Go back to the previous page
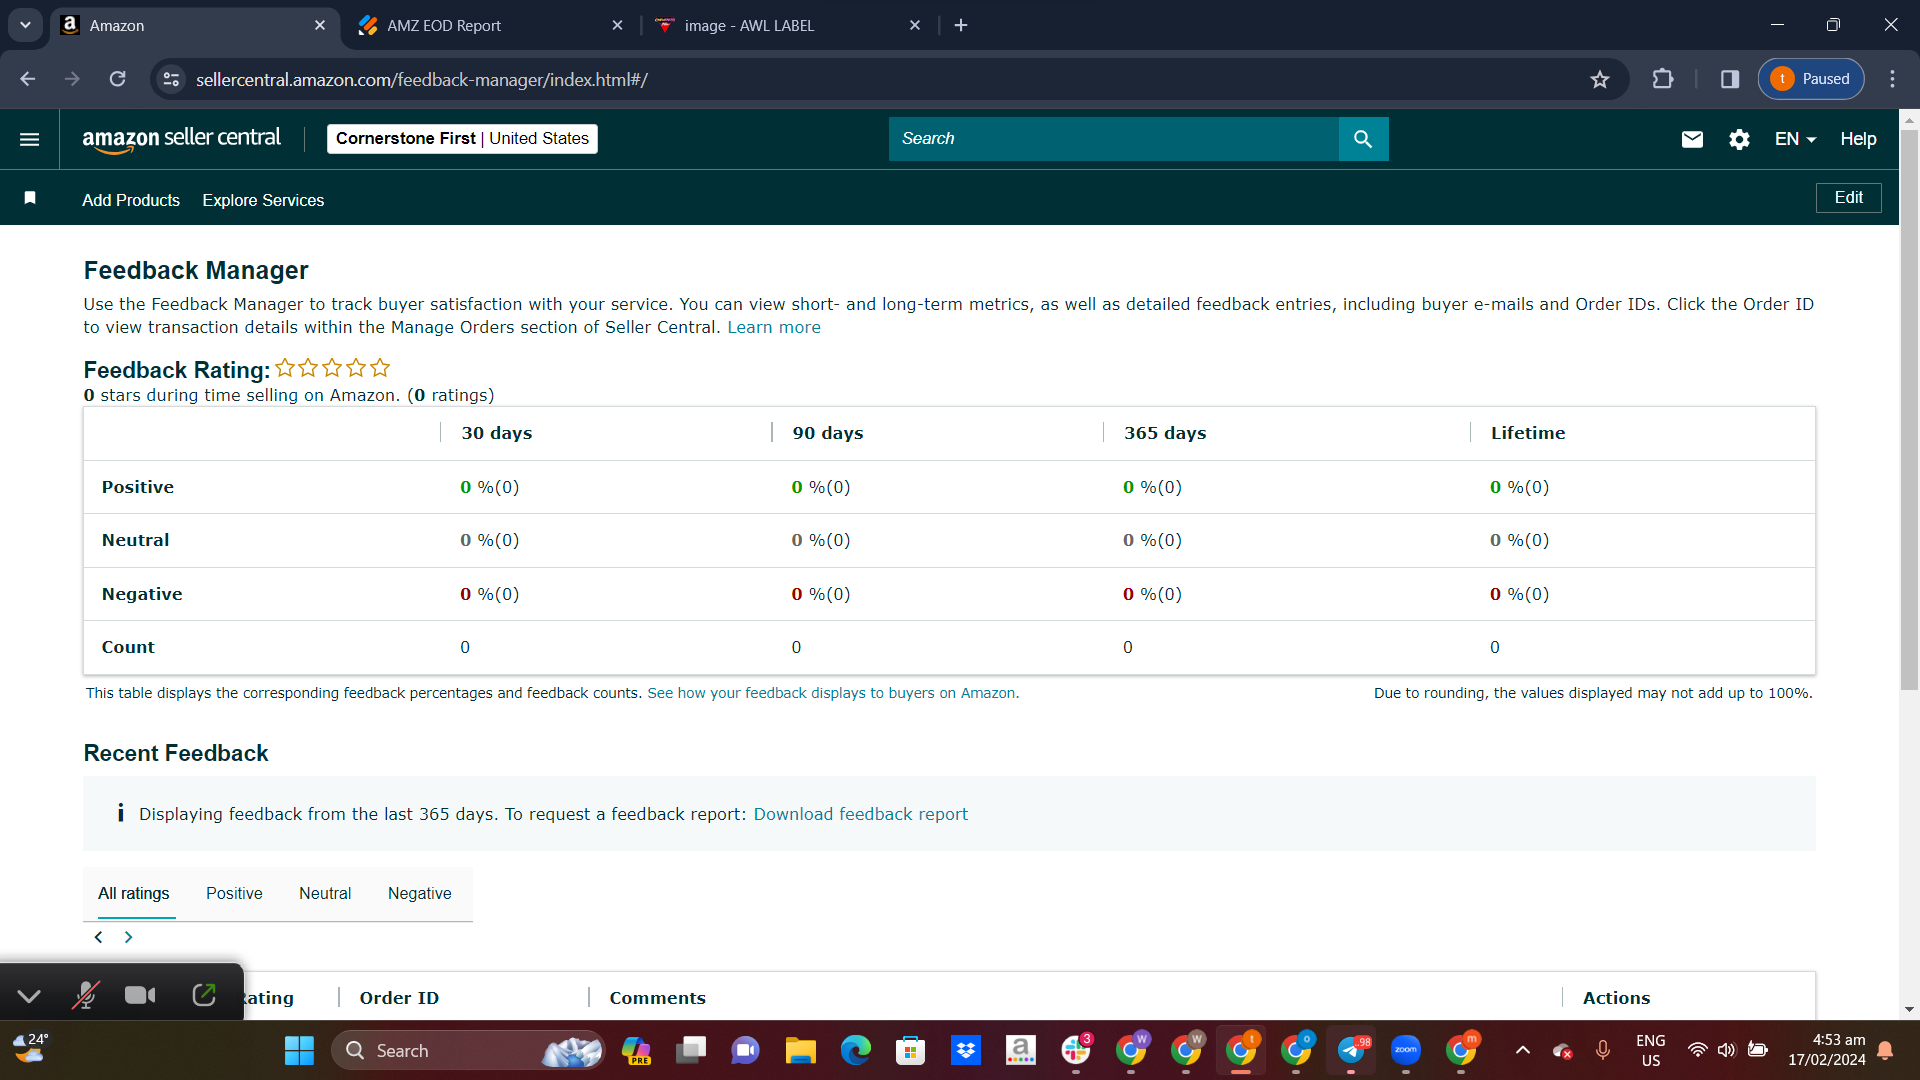The height and width of the screenshot is (1080, 1920). click(28, 79)
